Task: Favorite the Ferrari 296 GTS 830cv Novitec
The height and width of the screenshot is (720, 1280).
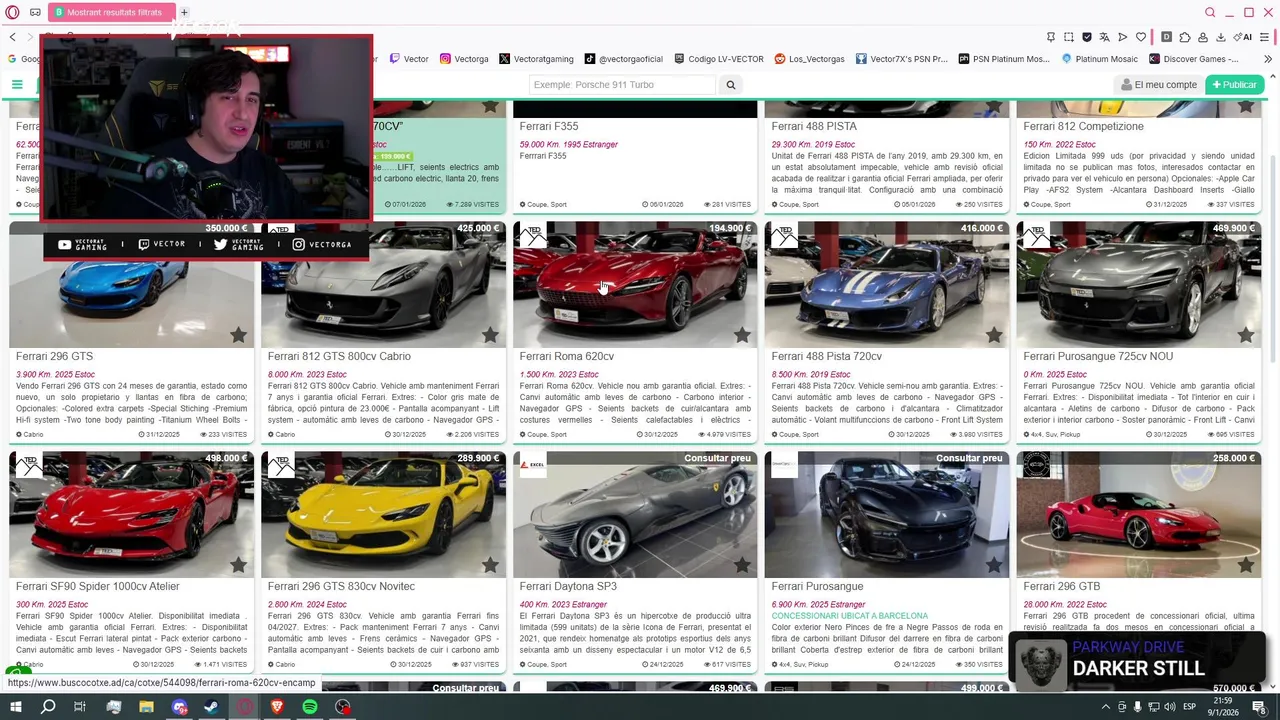Action: click(x=490, y=565)
